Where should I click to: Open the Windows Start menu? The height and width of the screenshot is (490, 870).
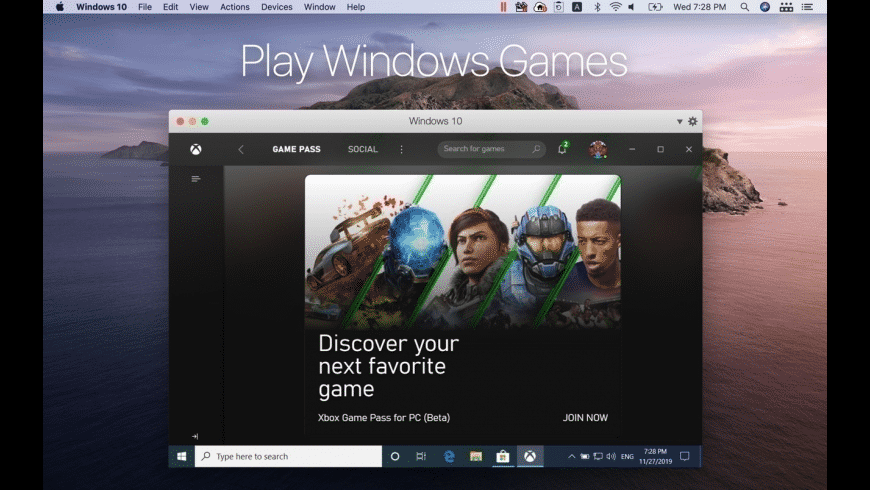coord(181,456)
